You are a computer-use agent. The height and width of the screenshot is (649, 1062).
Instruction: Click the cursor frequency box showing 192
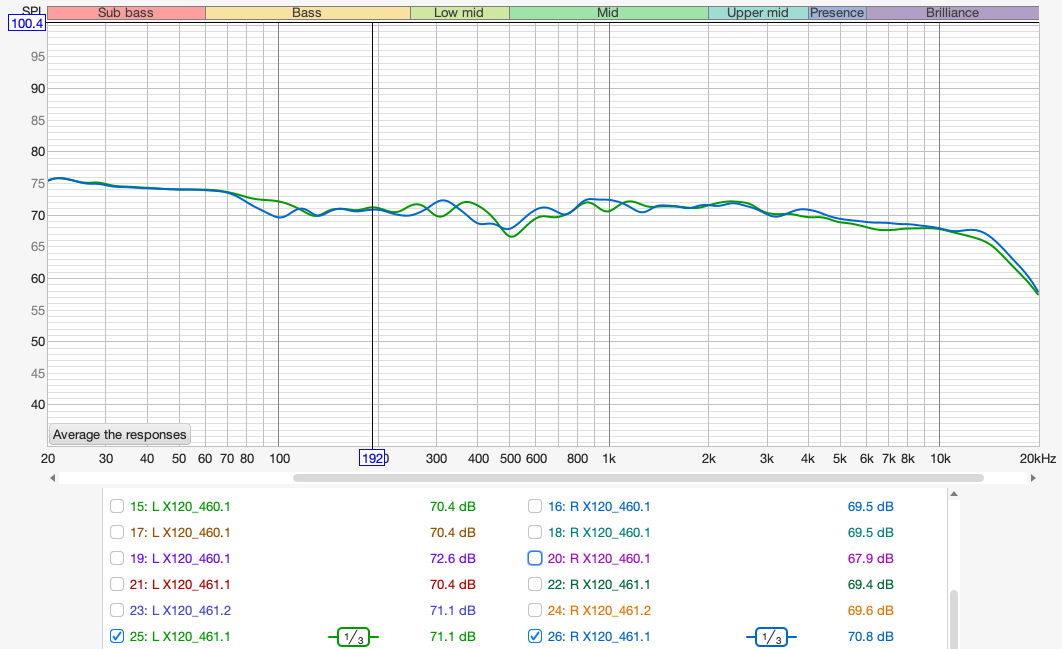click(x=373, y=457)
